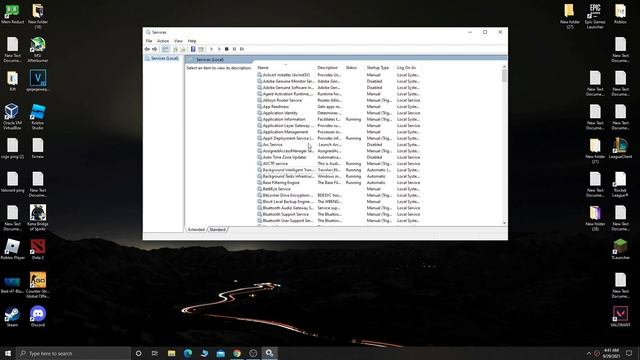The image size is (640, 360).
Task: Click the services list vertical scrollbar thumb
Action: point(504,76)
